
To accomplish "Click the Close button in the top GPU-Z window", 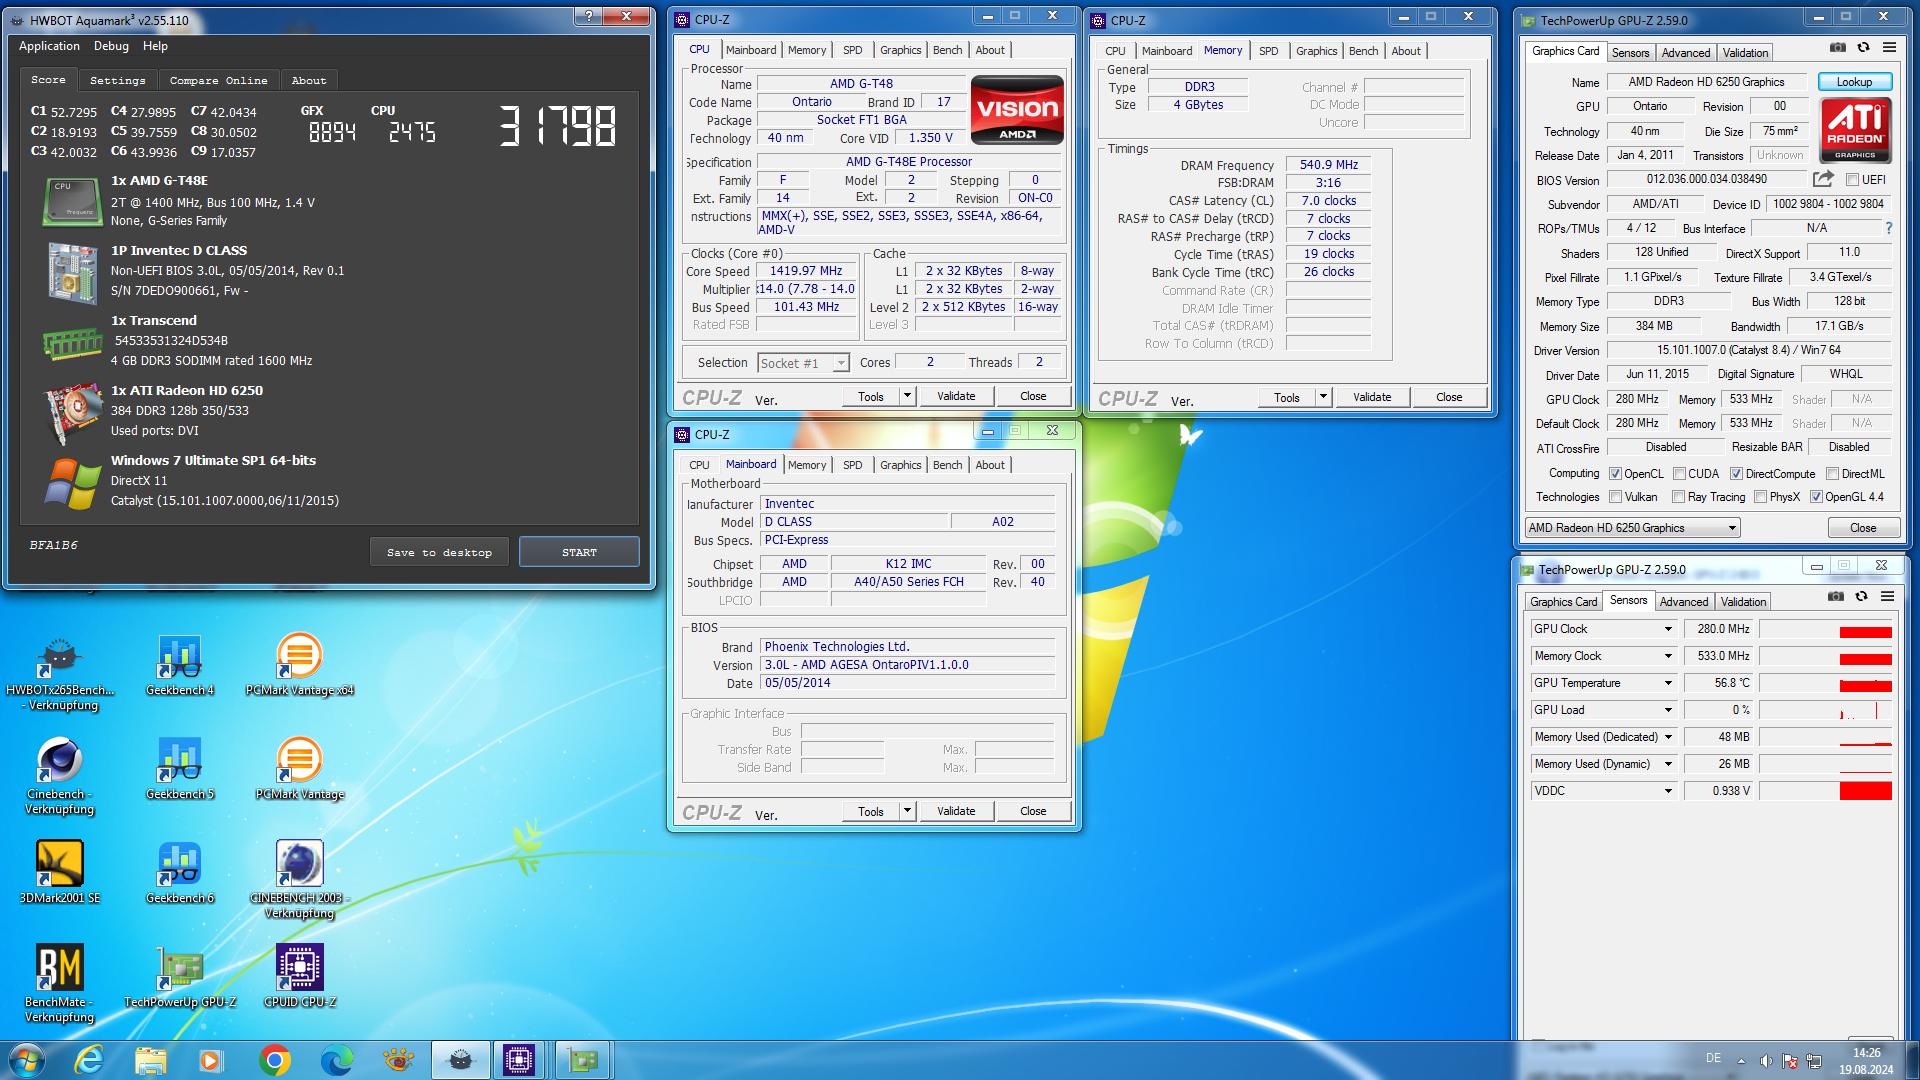I will click(1863, 528).
